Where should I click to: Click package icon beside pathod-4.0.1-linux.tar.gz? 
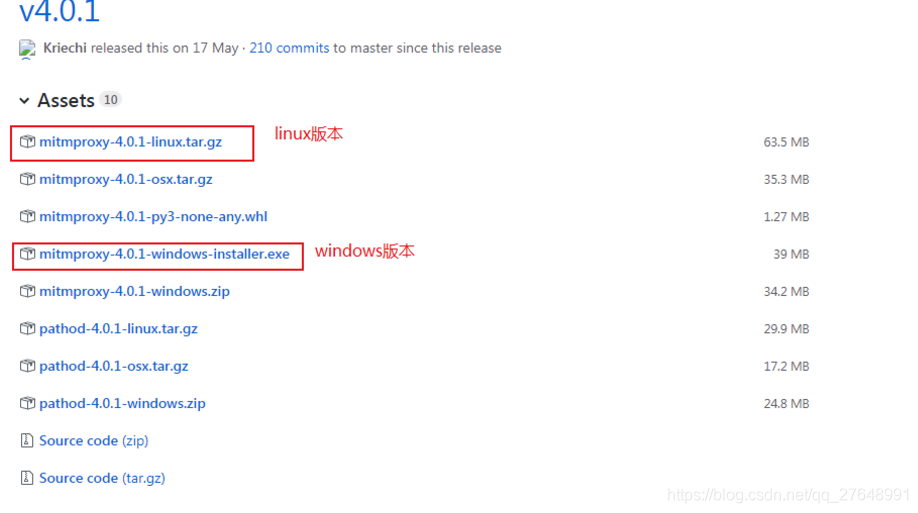27,329
